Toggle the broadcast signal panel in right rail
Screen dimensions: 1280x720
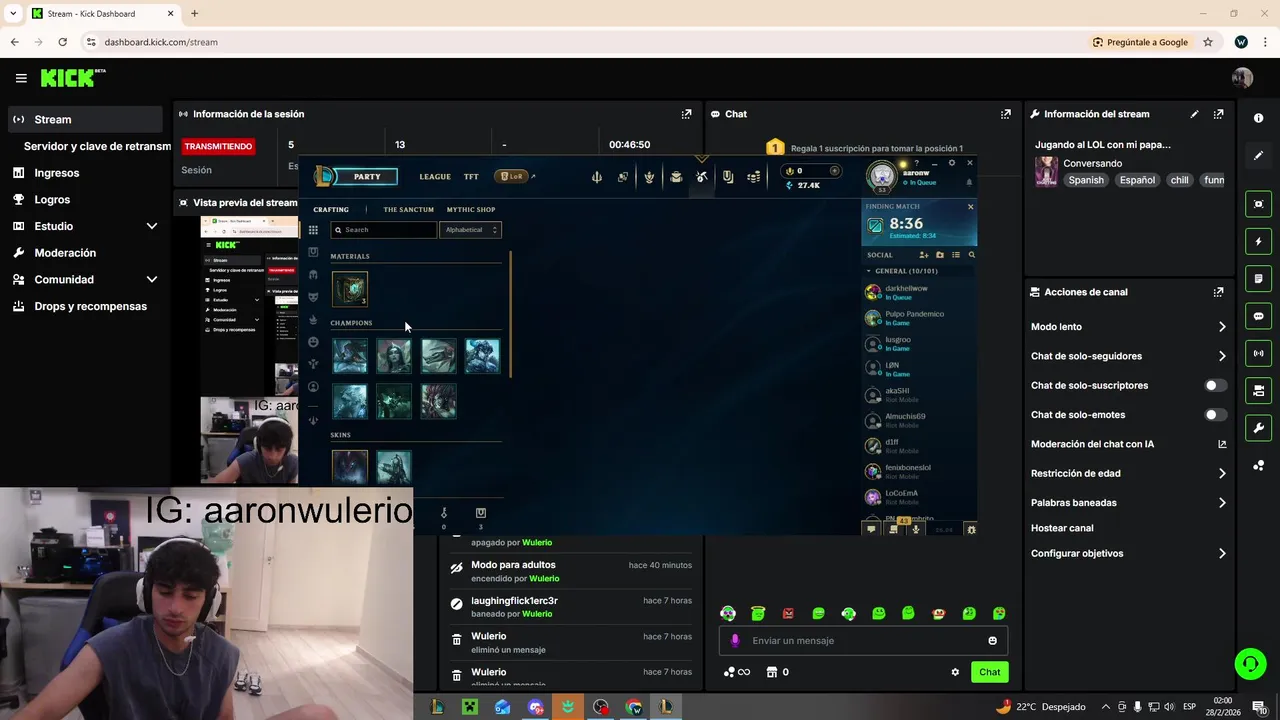pos(1258,353)
